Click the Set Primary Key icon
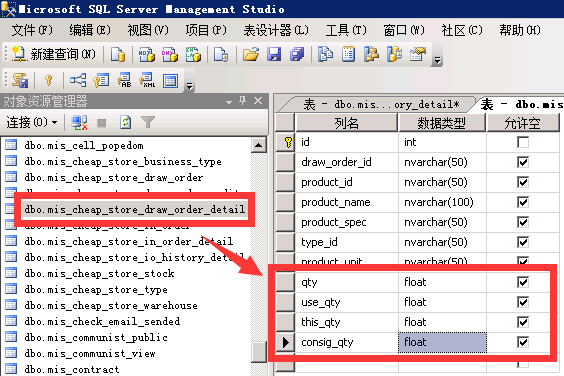Image resolution: width=564 pixels, height=376 pixels. 49,80
